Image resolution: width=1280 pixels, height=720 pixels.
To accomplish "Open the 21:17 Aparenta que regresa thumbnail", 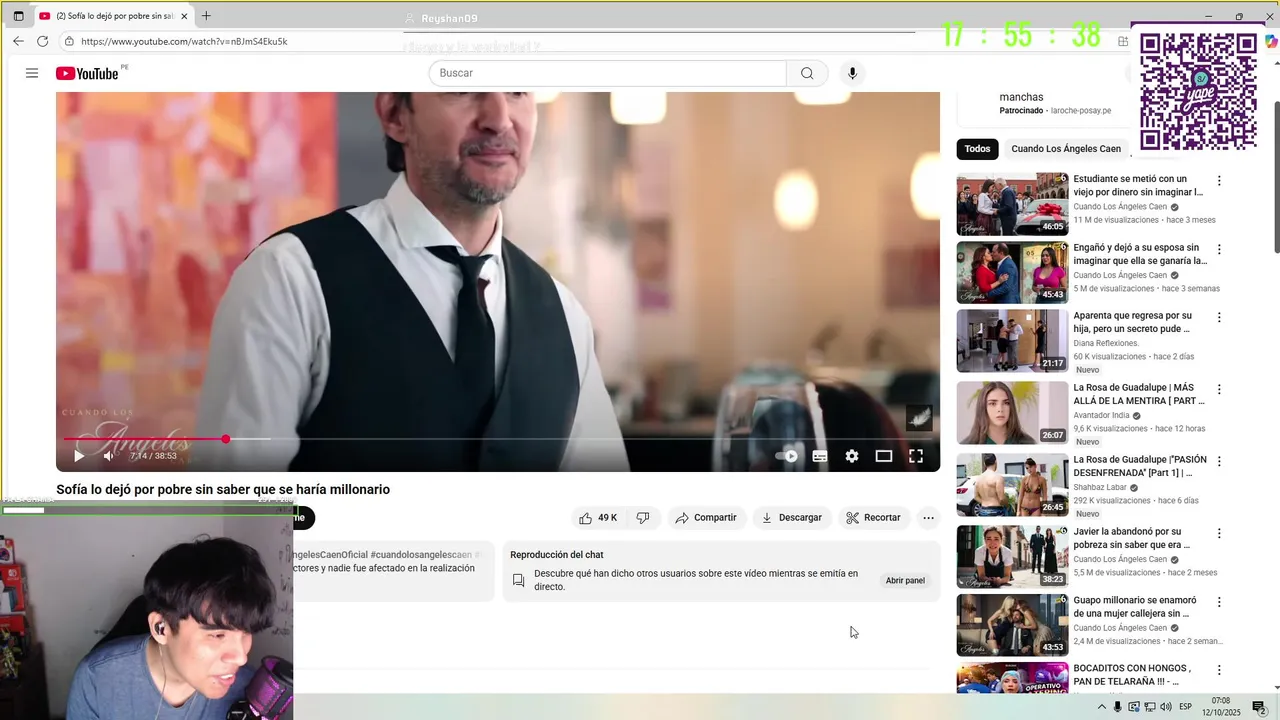I will [1012, 340].
